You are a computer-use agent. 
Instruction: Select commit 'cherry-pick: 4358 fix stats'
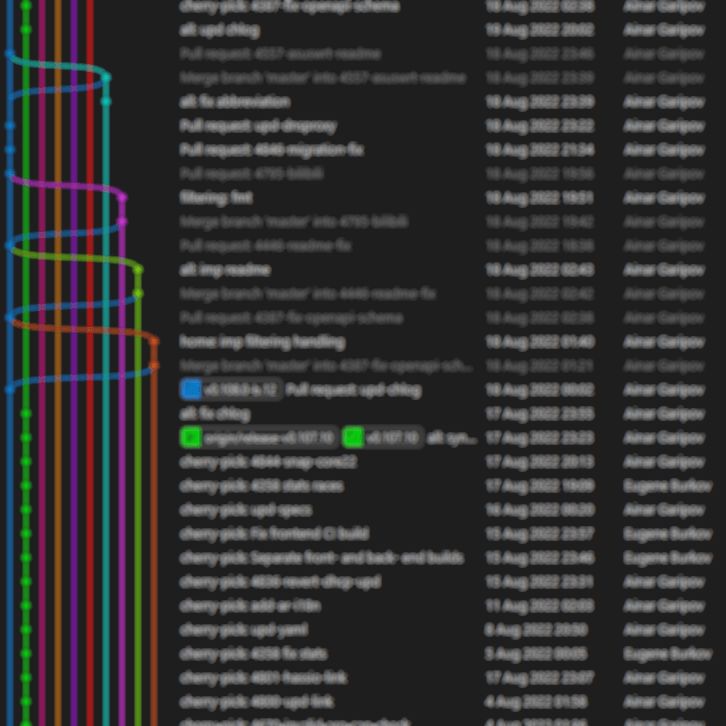pos(254,654)
